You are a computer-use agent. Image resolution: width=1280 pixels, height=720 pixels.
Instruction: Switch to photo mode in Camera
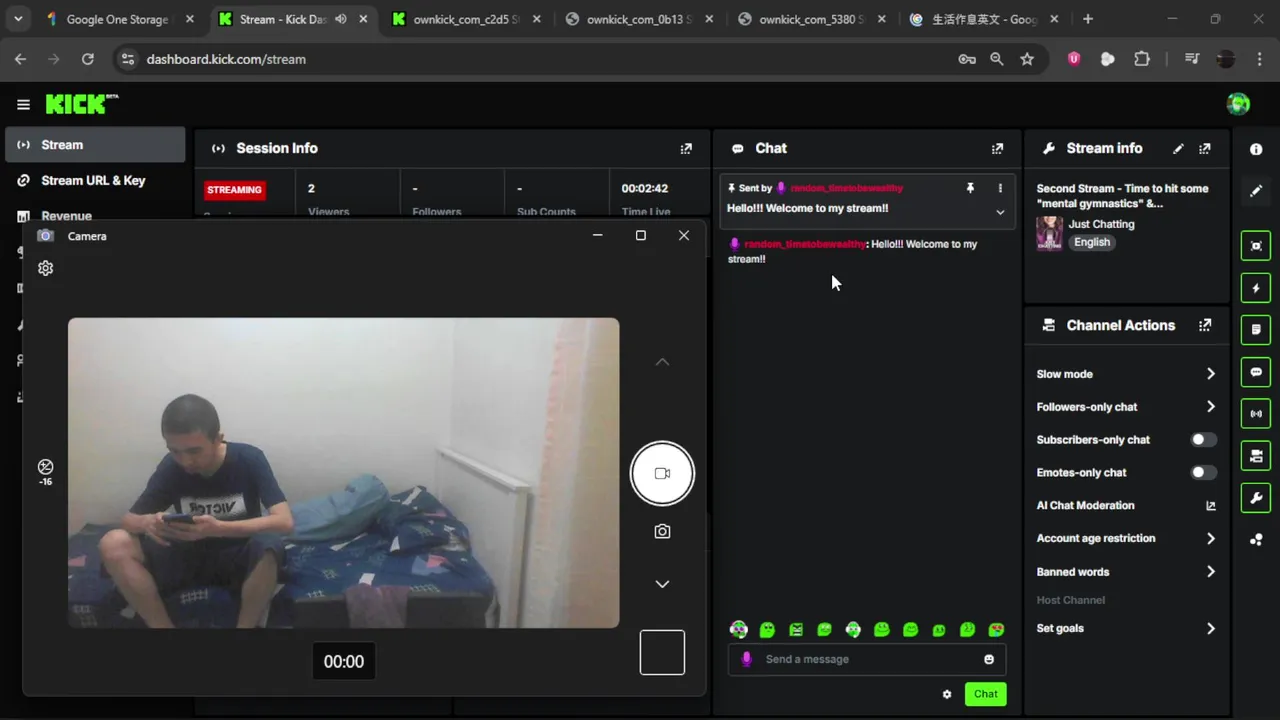pos(662,532)
